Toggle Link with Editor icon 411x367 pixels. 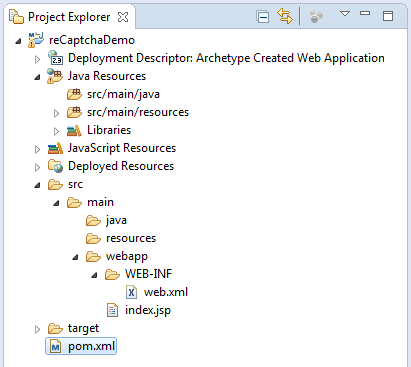click(x=285, y=16)
